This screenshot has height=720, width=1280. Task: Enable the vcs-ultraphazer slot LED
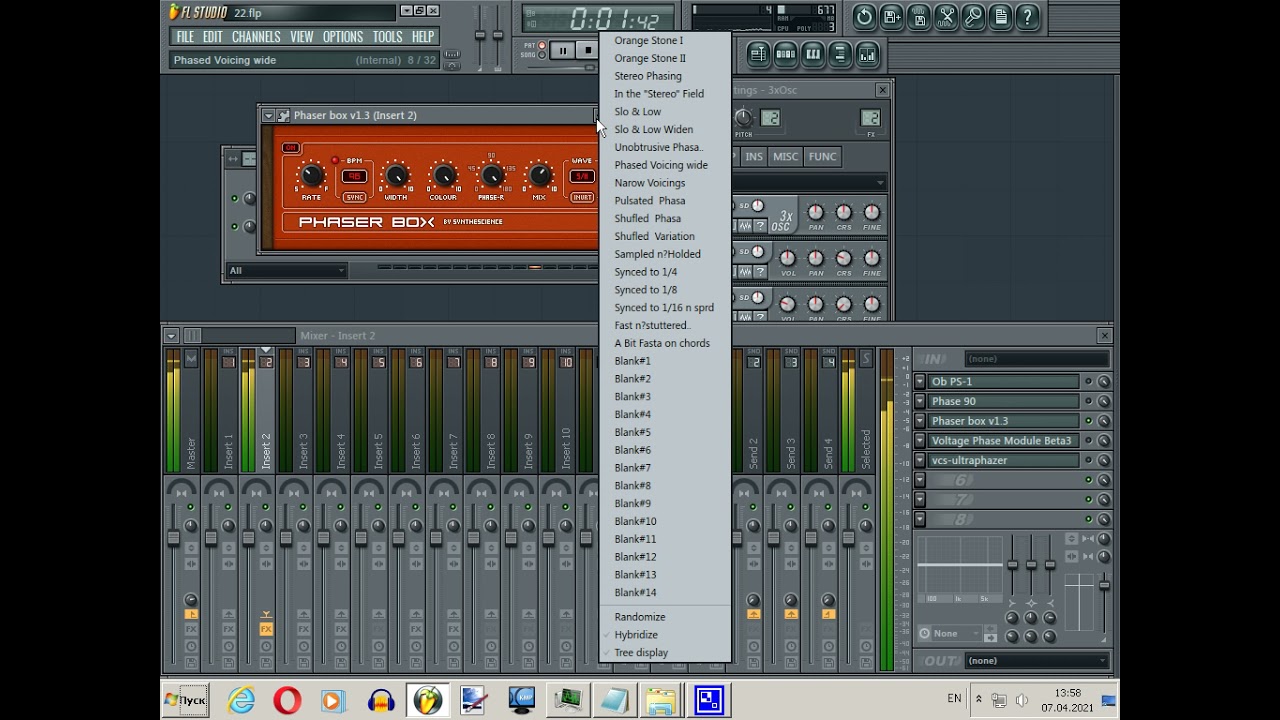1089,461
